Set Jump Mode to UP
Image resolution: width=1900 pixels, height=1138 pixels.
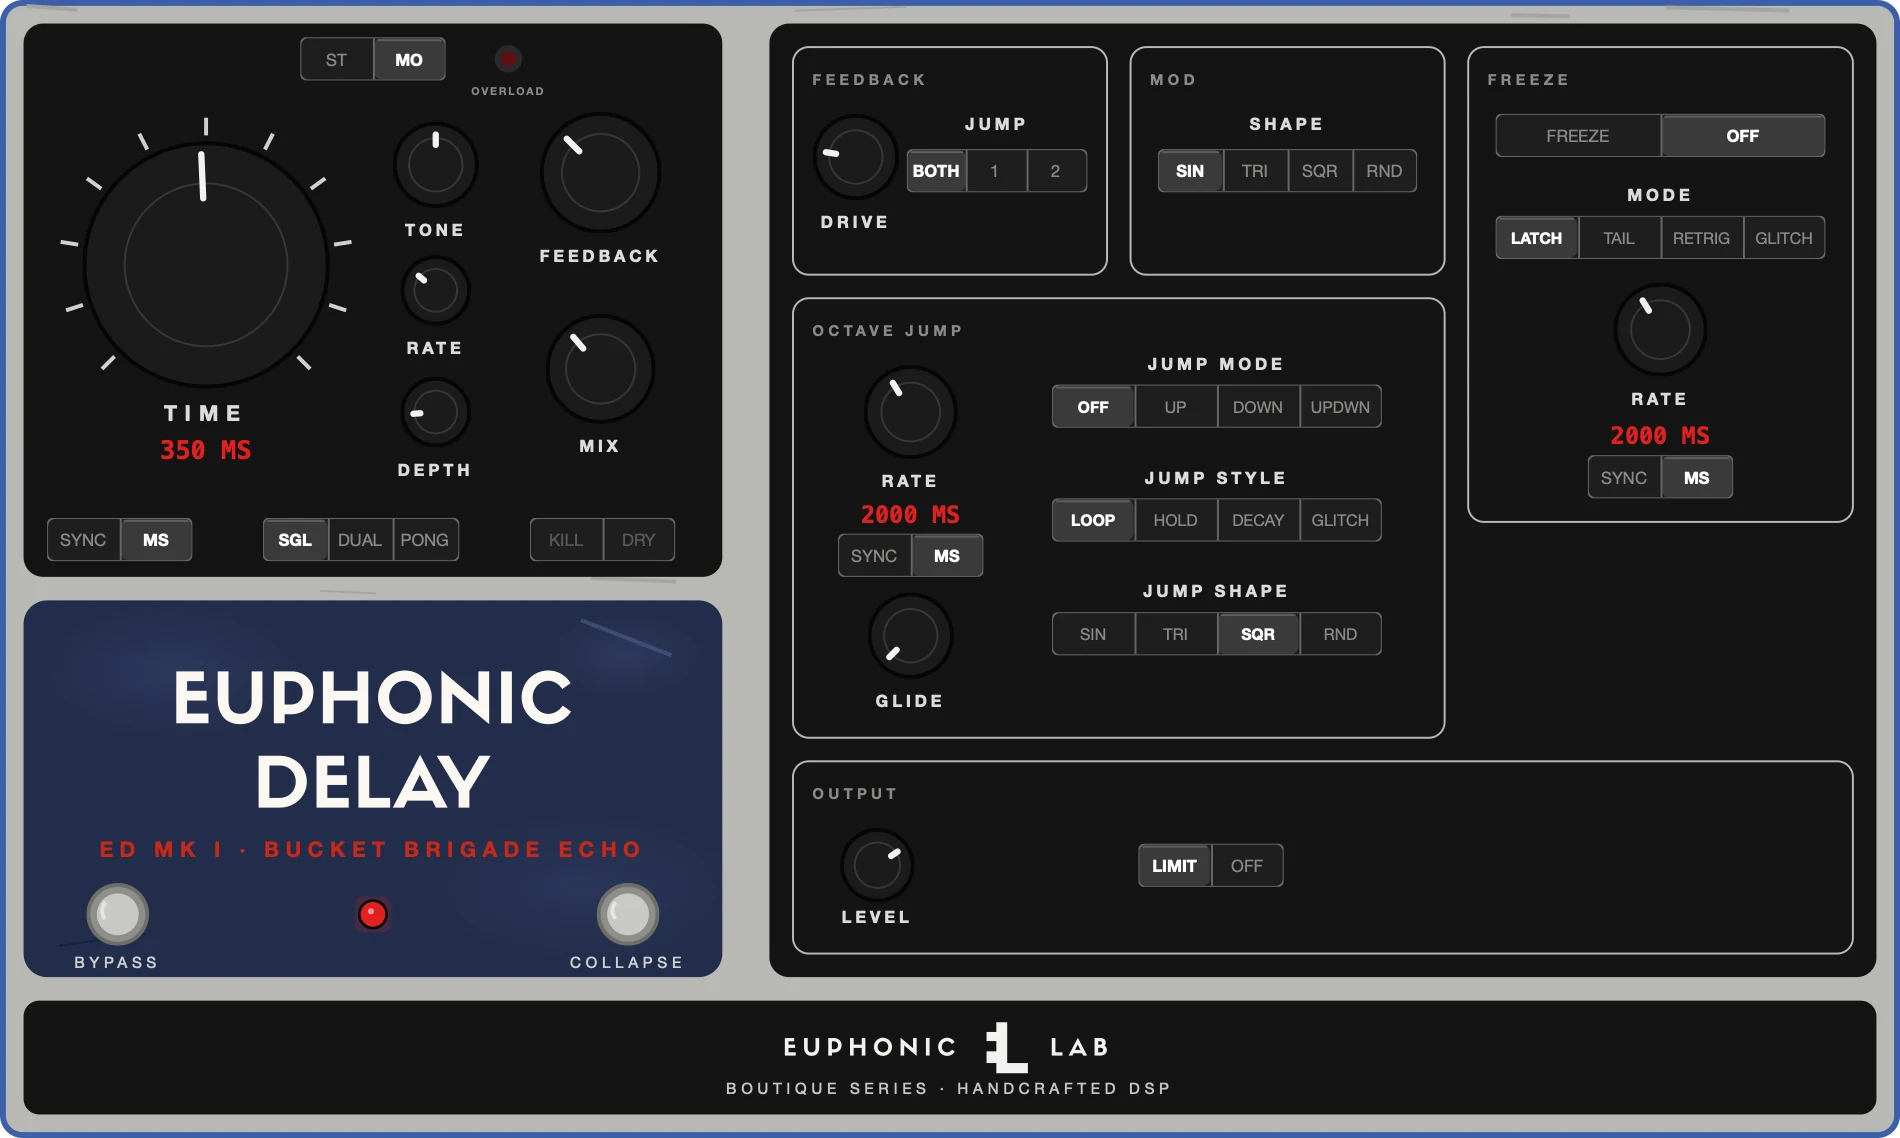click(1176, 407)
